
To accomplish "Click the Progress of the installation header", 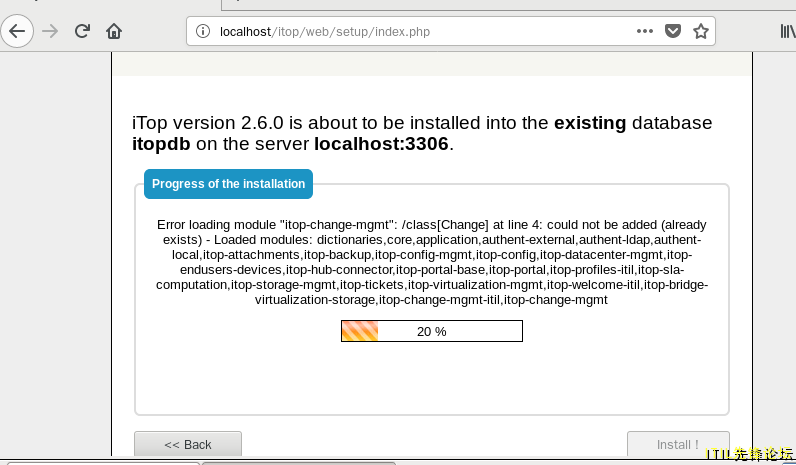I will pyautogui.click(x=228, y=184).
